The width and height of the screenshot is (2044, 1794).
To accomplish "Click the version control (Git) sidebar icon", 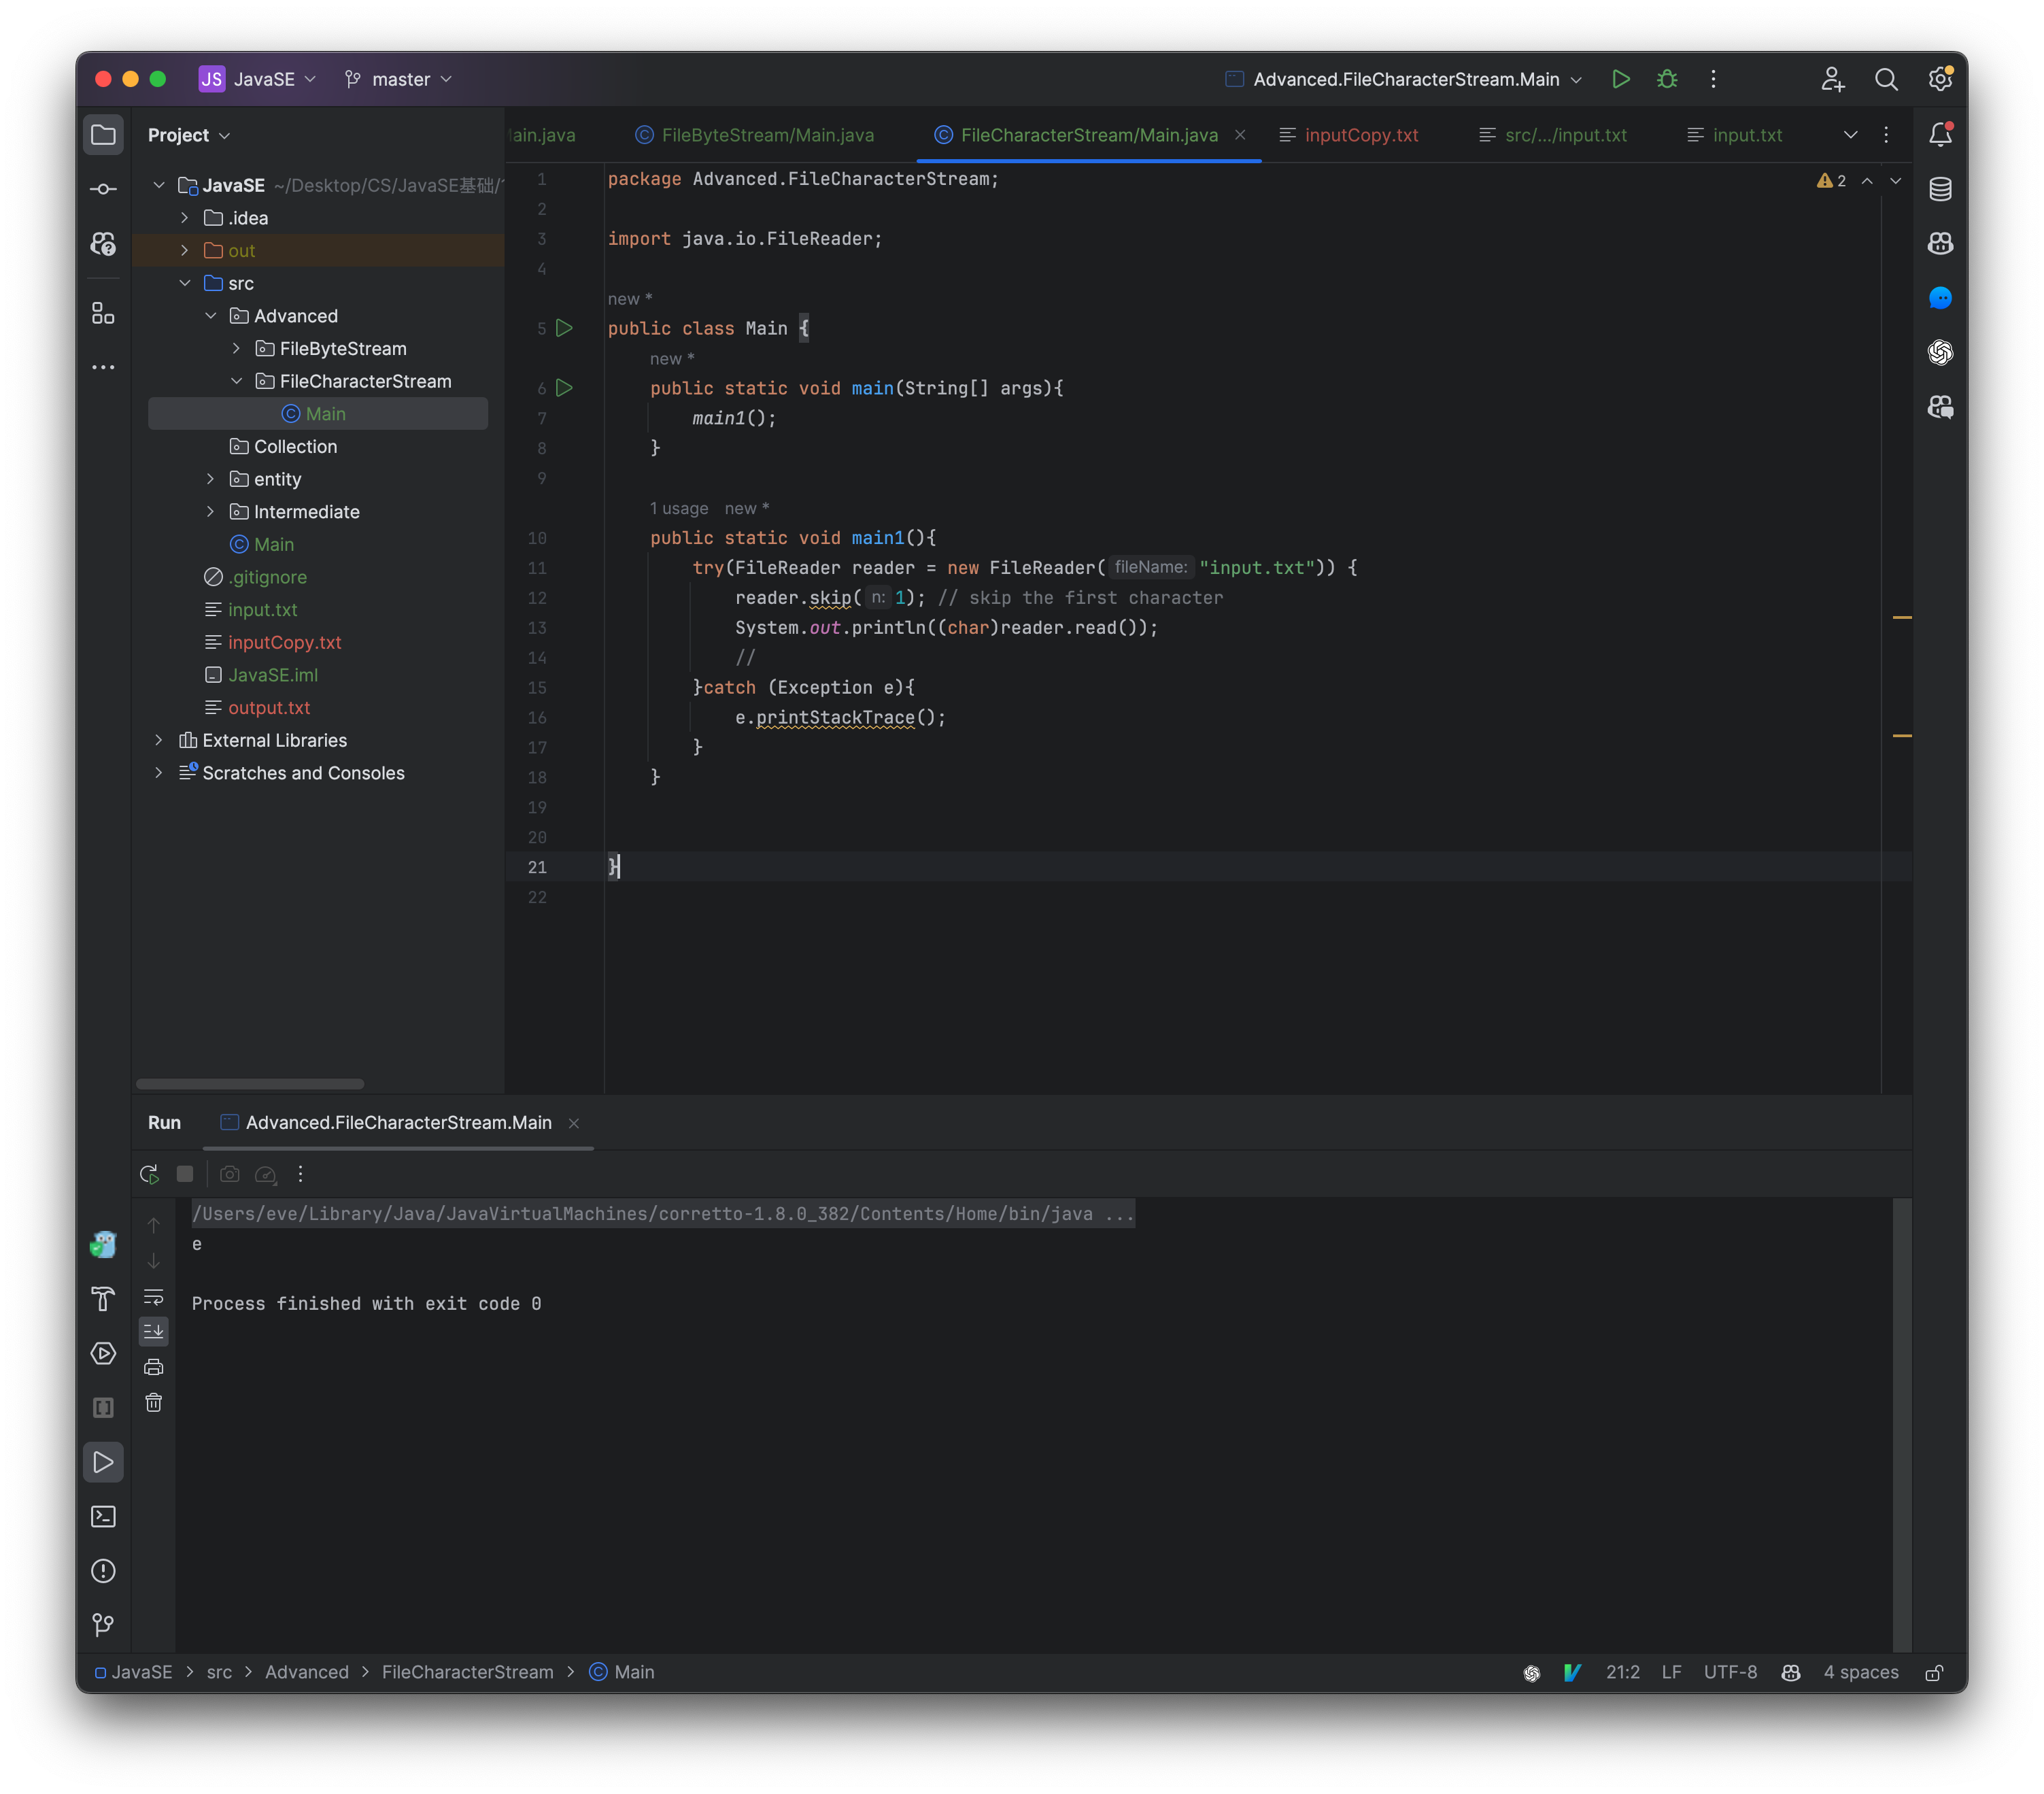I will click(104, 190).
